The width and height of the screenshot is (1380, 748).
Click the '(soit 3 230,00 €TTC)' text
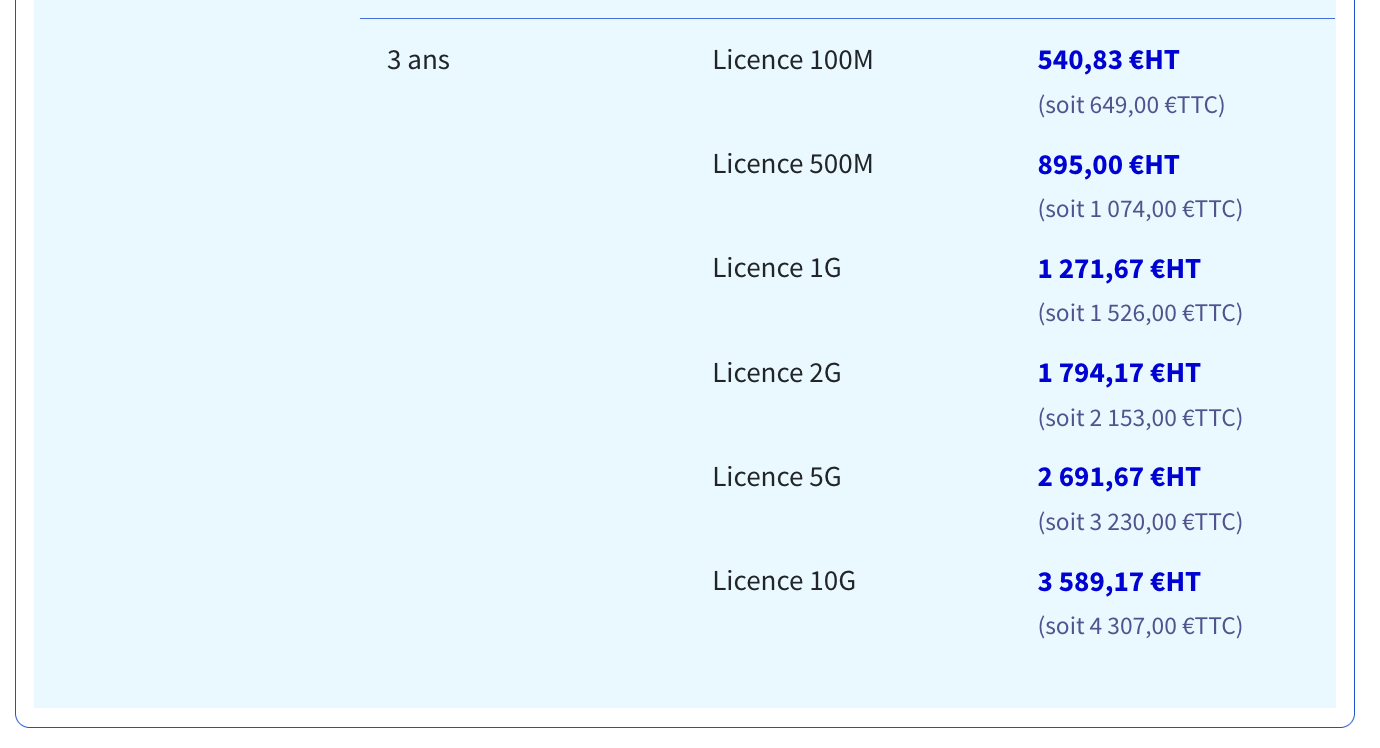(1140, 522)
